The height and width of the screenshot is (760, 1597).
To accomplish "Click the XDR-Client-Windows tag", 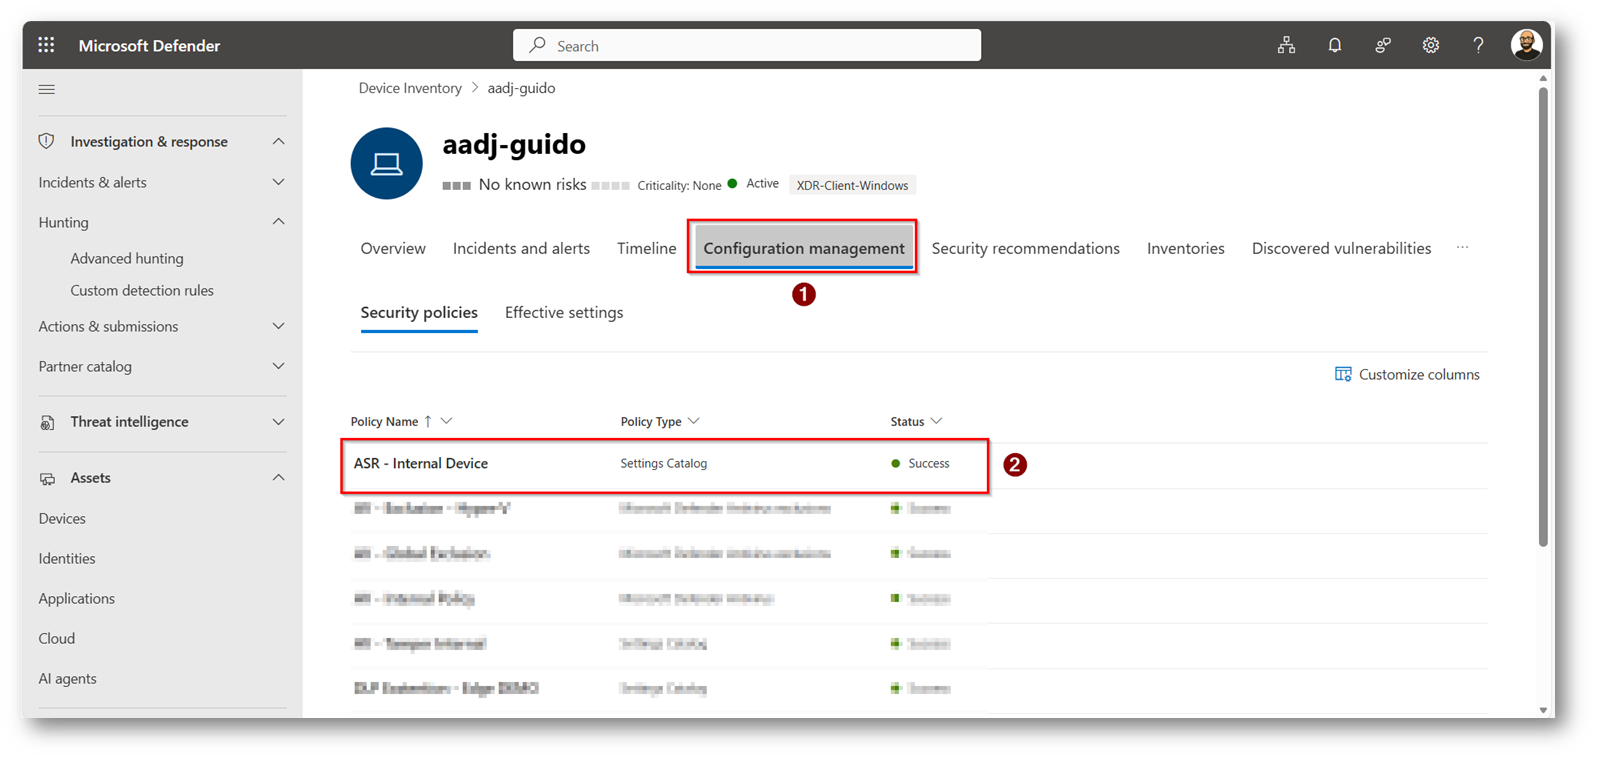I will click(x=852, y=185).
